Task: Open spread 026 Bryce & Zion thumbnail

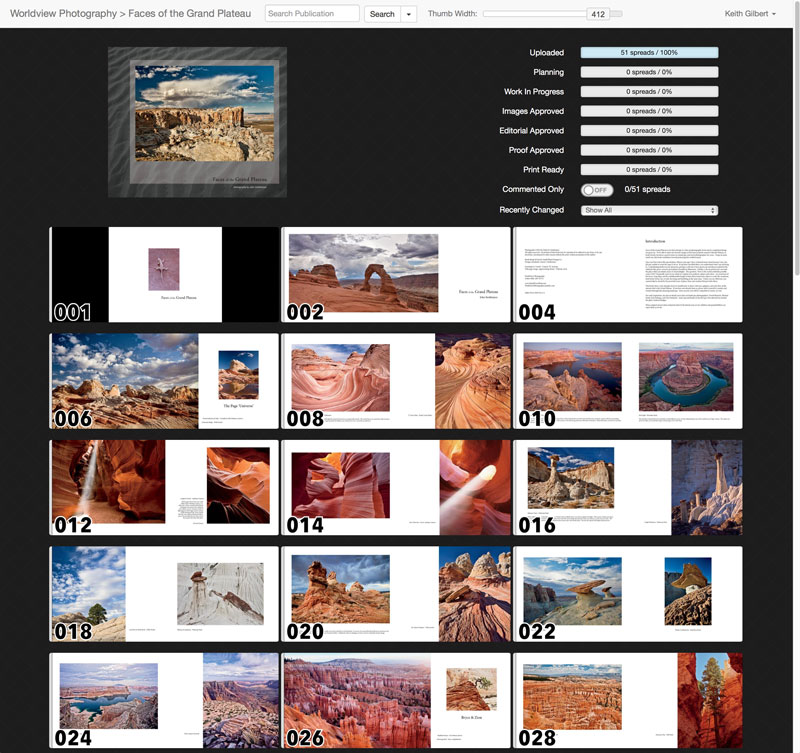Action: pyautogui.click(x=396, y=700)
